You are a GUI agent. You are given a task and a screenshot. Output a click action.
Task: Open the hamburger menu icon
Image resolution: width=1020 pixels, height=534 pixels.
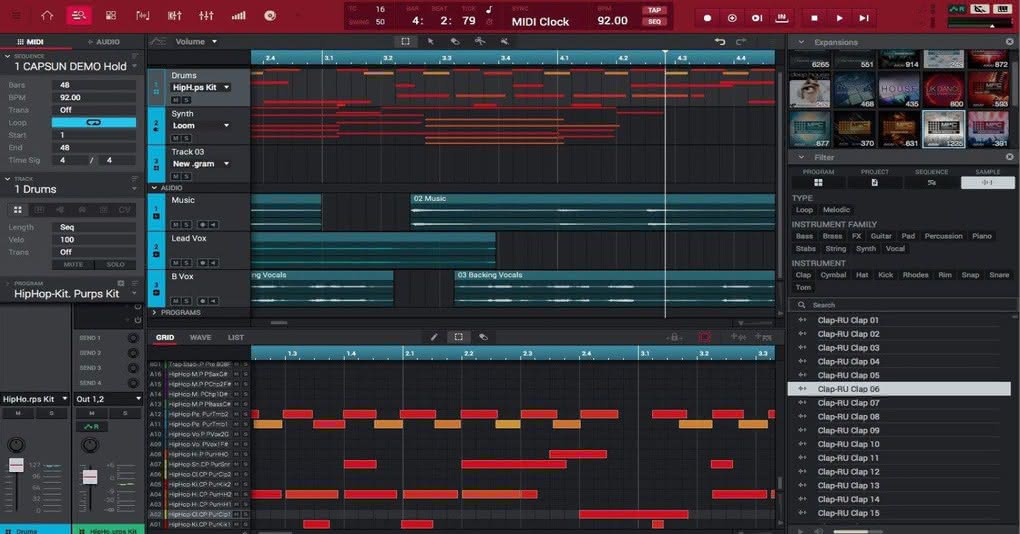16,15
